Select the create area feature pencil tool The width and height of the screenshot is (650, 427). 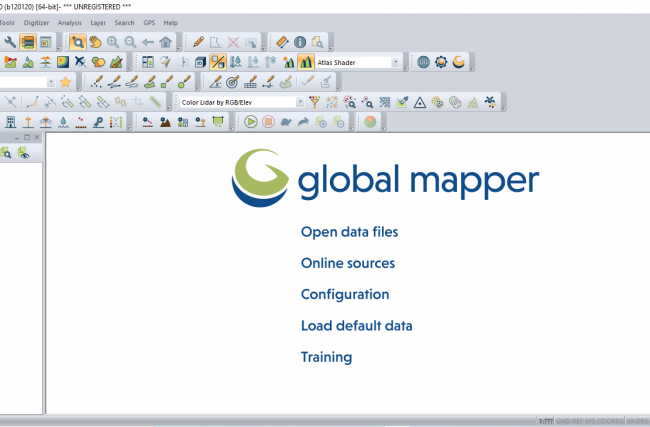coord(149,82)
